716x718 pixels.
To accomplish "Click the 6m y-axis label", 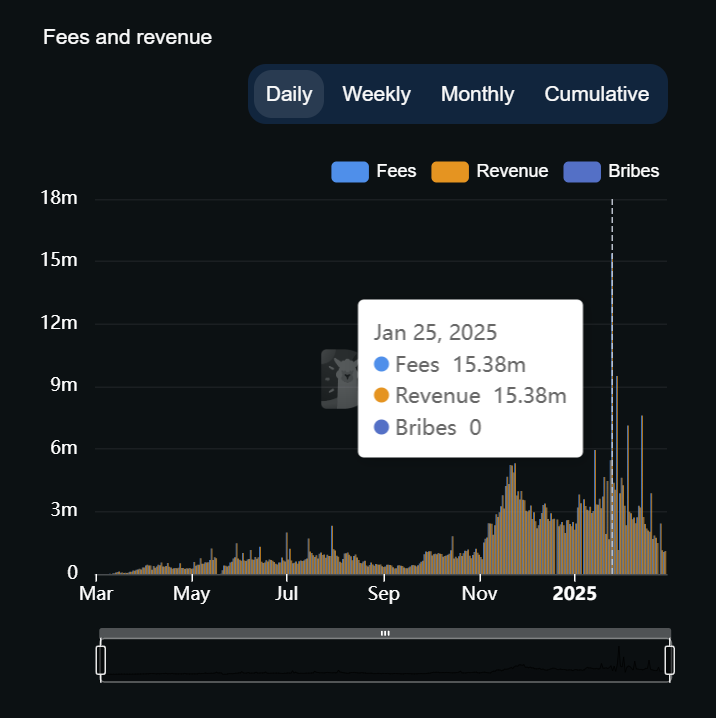I will 64,447.
